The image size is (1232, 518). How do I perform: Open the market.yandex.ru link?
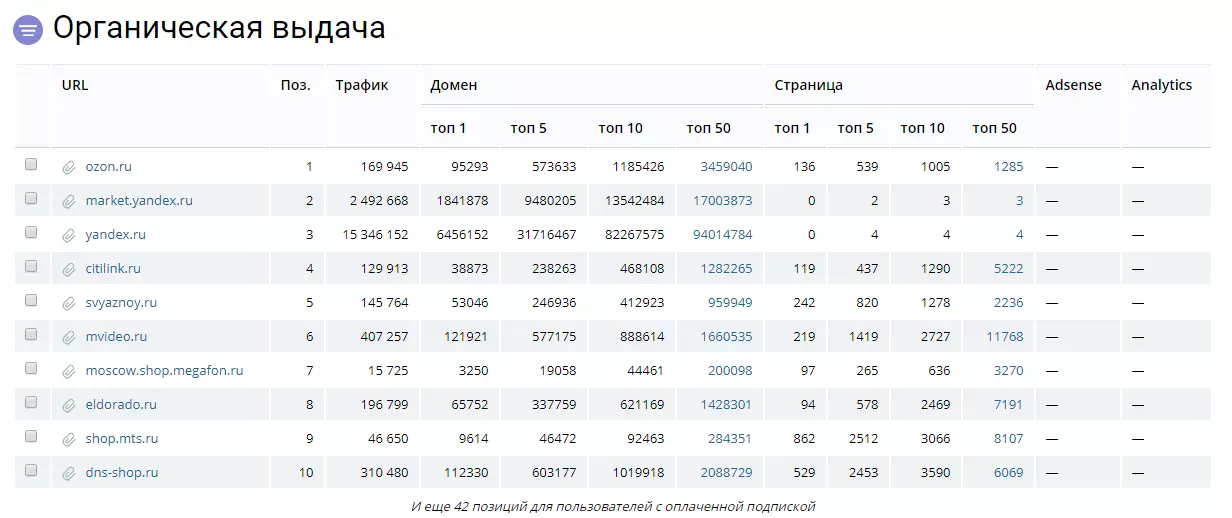(x=139, y=201)
